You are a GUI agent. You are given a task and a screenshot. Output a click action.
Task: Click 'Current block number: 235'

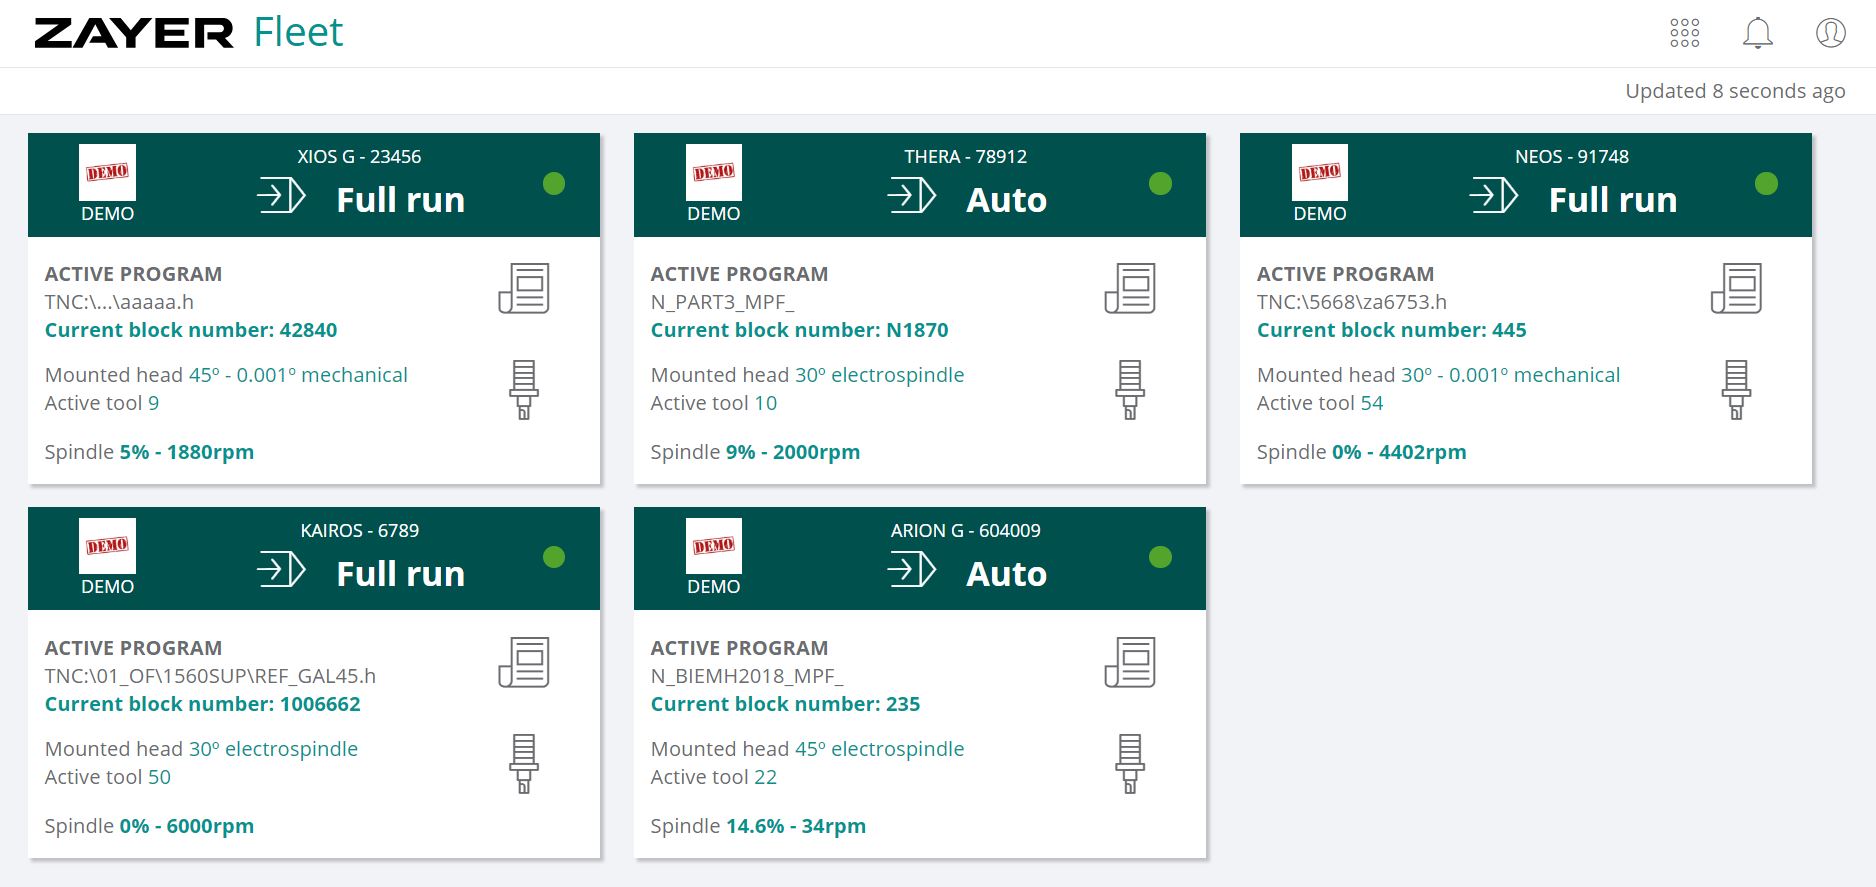point(785,704)
